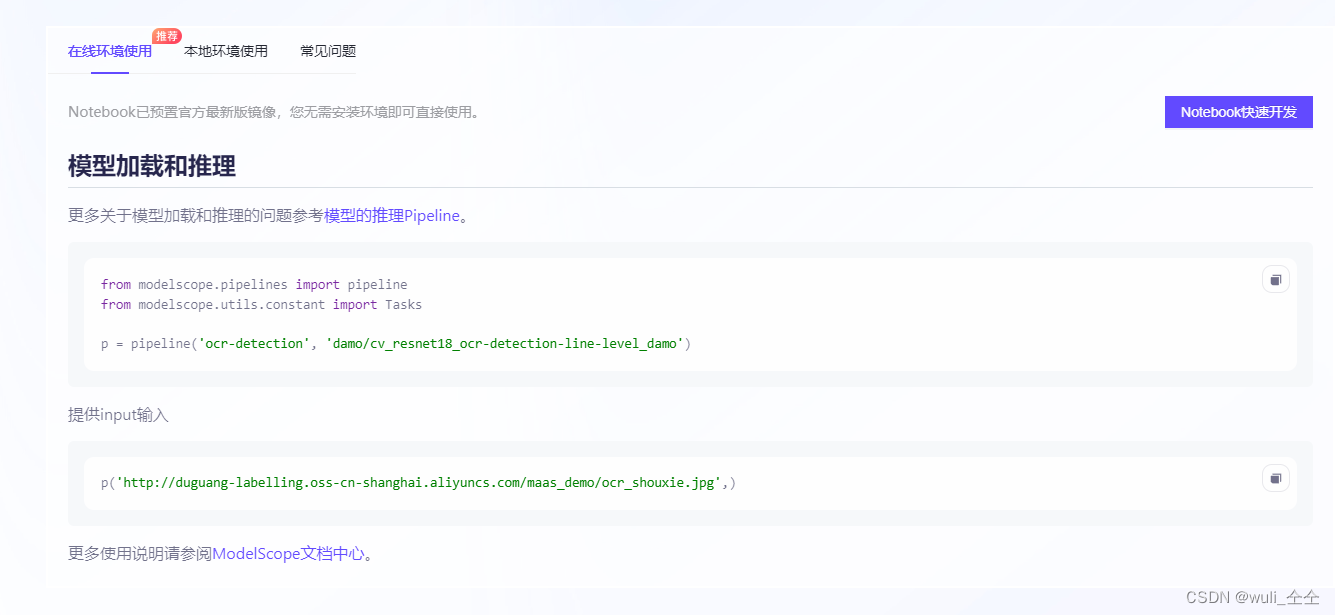Click the underline indicator below 在线环境使用
This screenshot has width=1335, height=615.
click(109, 74)
